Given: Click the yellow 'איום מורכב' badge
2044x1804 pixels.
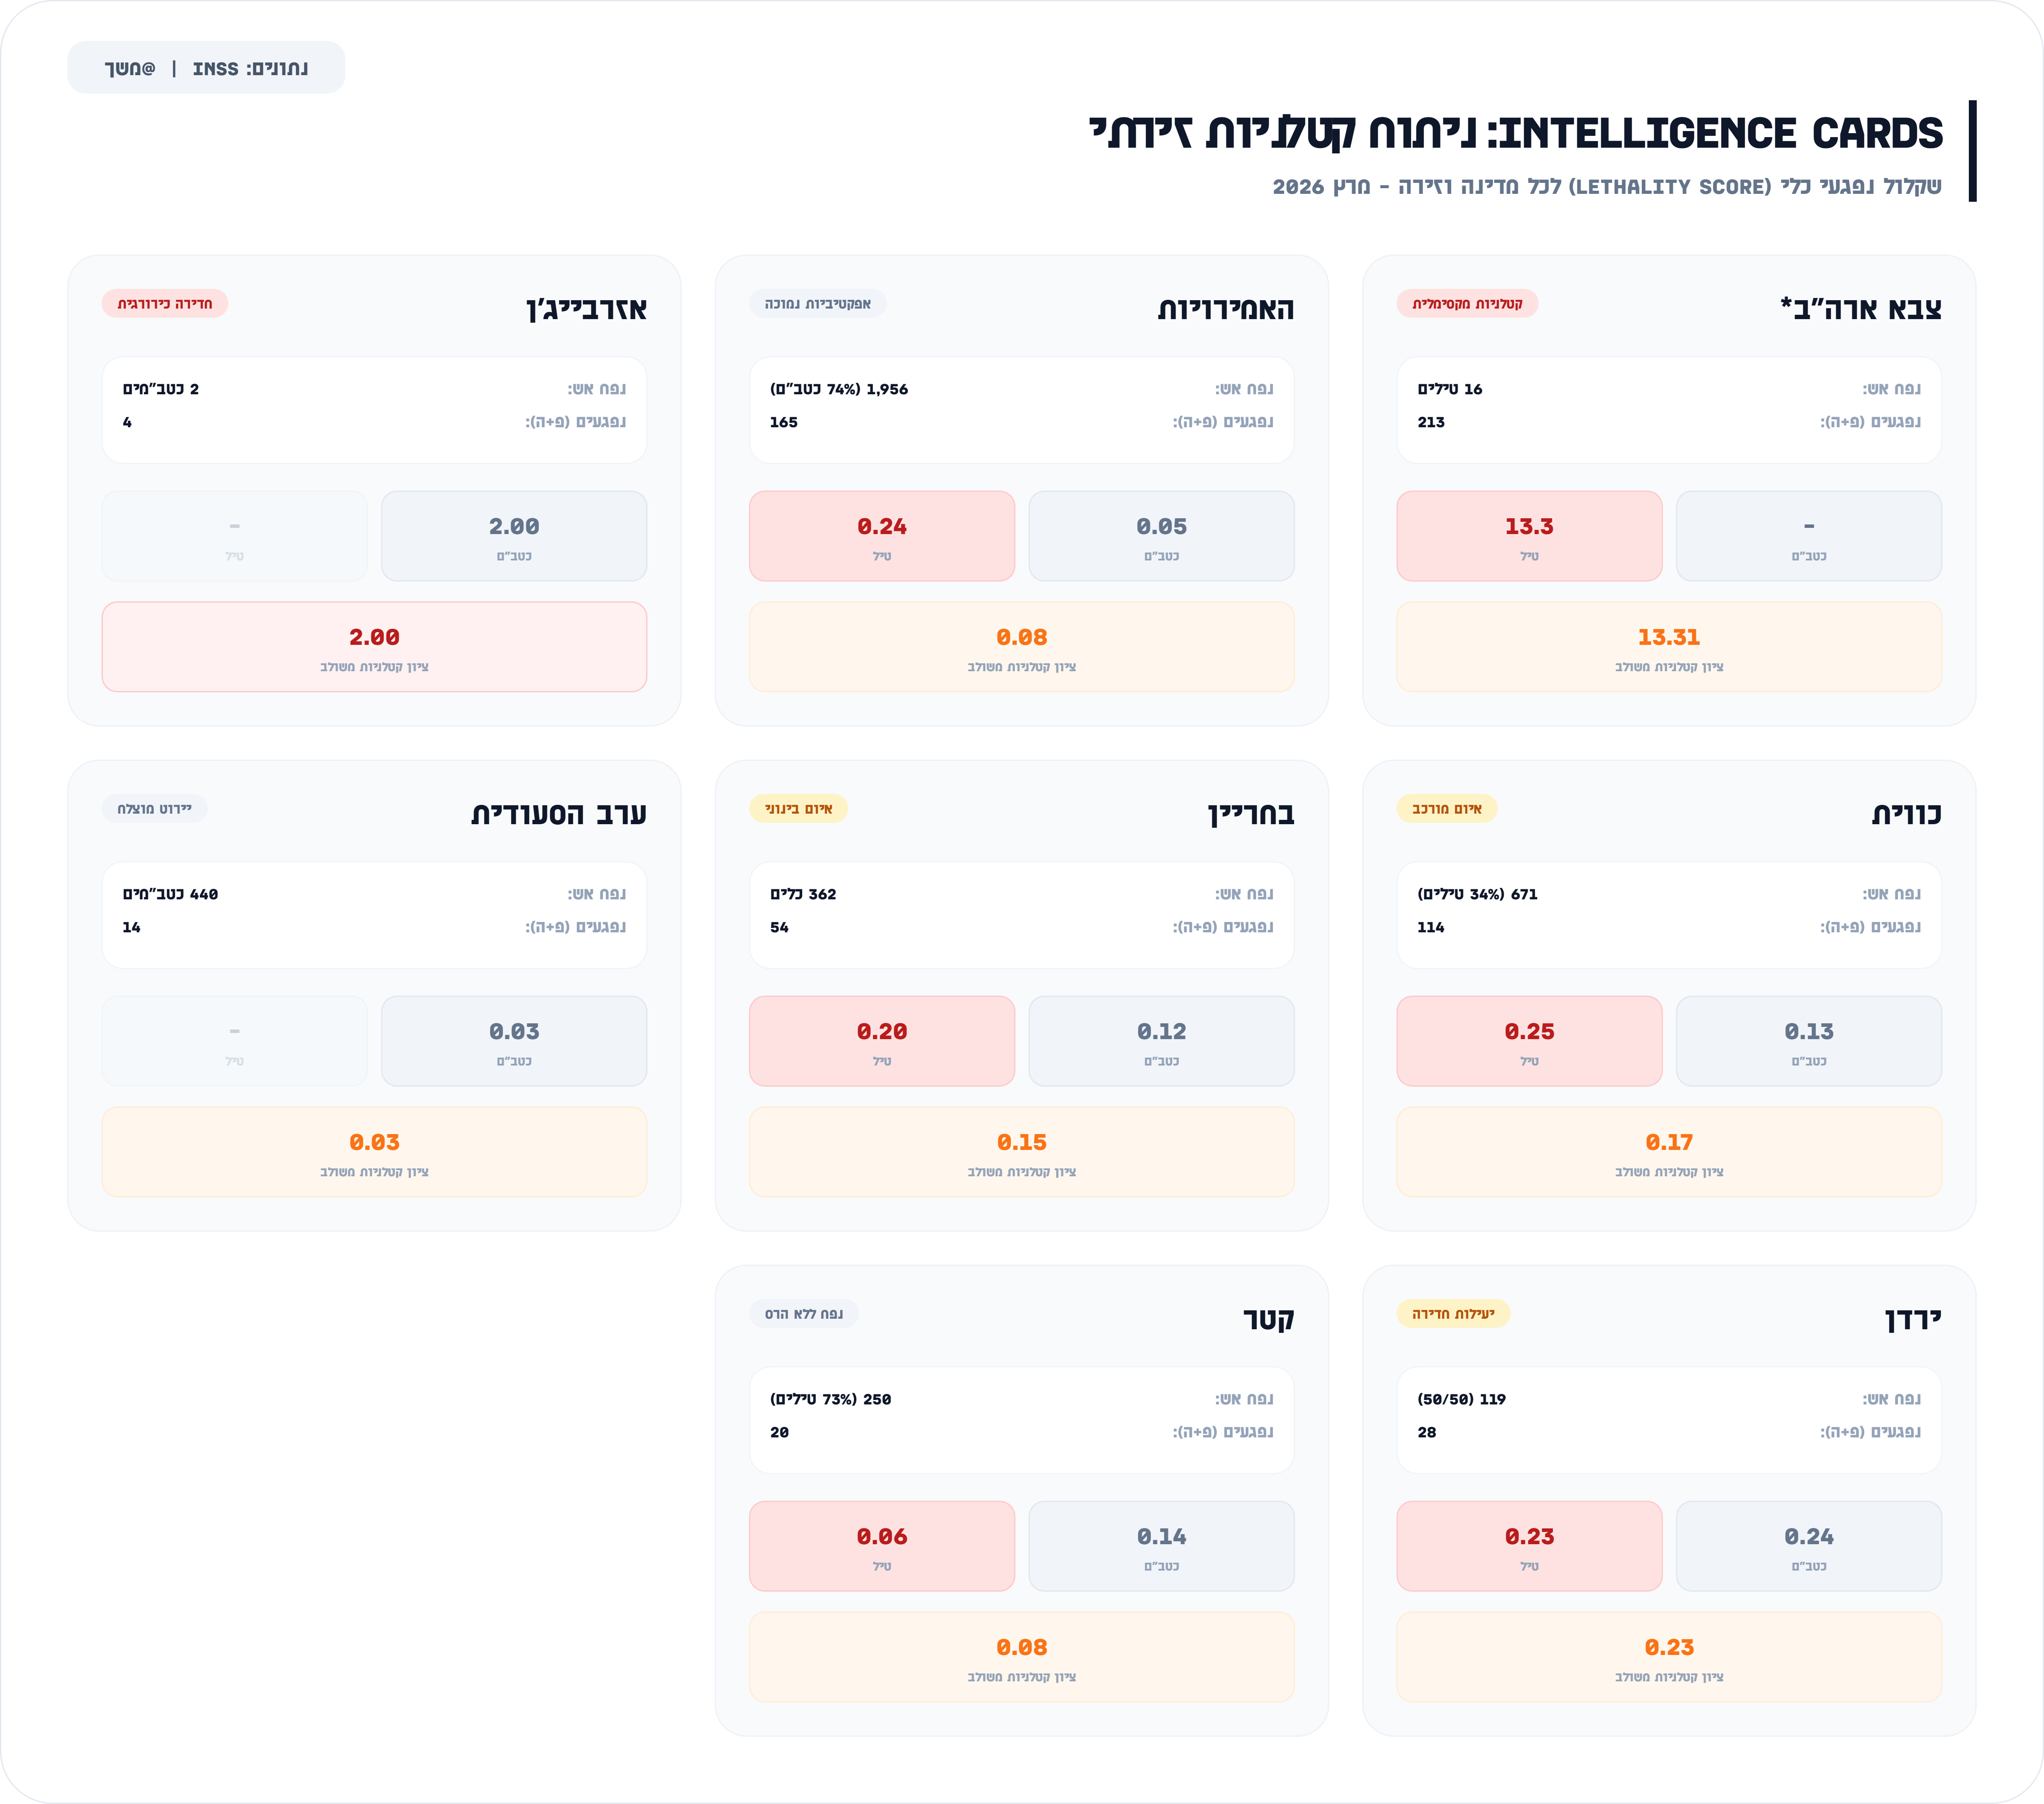Looking at the screenshot, I should pos(1446,809).
